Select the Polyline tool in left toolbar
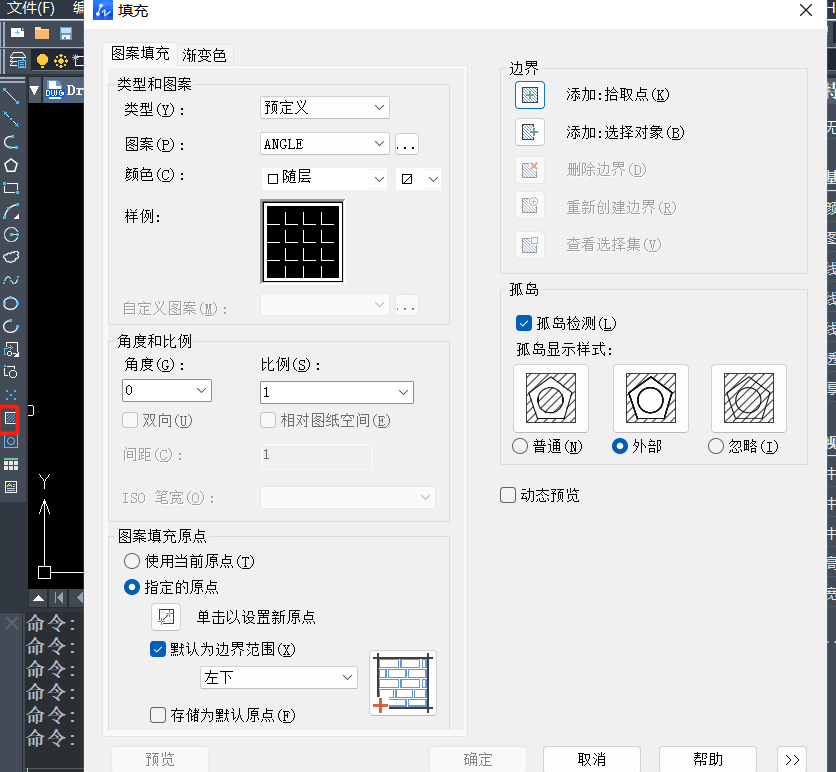 pyautogui.click(x=11, y=142)
